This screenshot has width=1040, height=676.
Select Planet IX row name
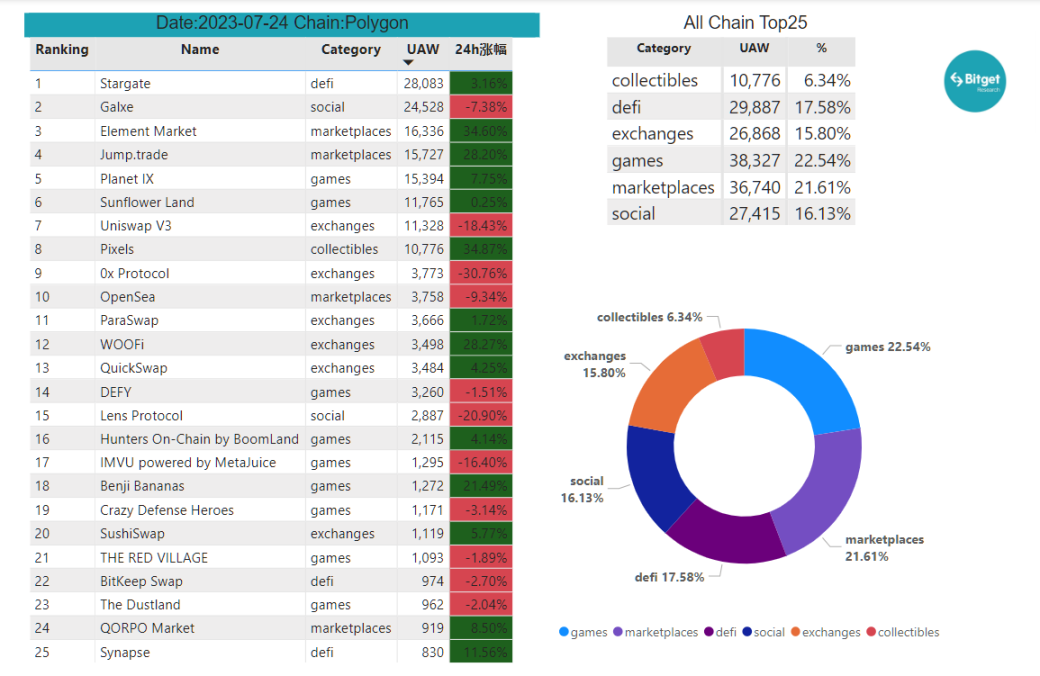(127, 179)
